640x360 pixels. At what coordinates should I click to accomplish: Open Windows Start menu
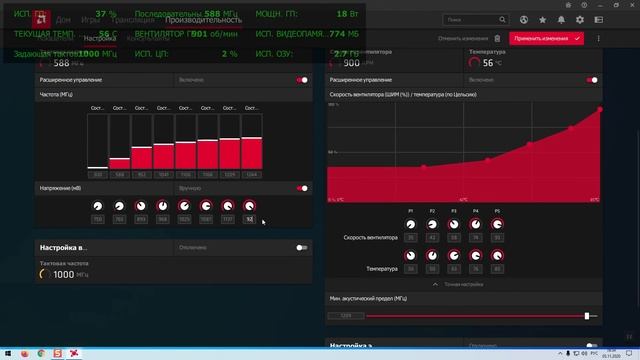coord(8,353)
